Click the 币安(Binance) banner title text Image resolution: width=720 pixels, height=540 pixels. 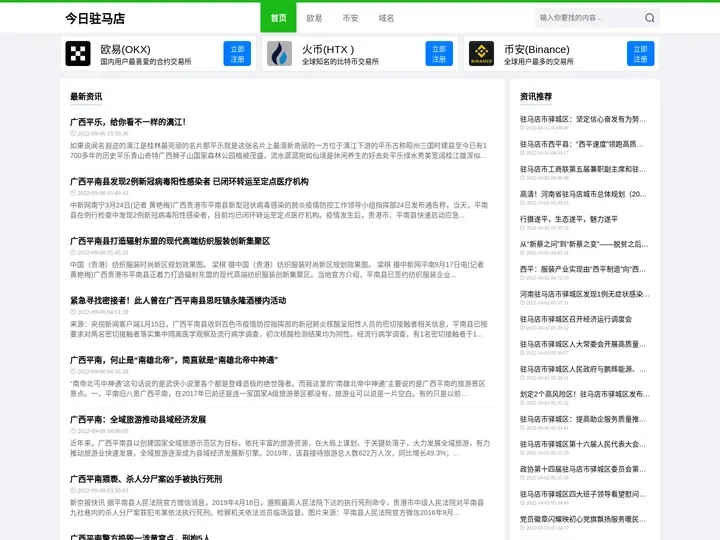[x=537, y=49]
